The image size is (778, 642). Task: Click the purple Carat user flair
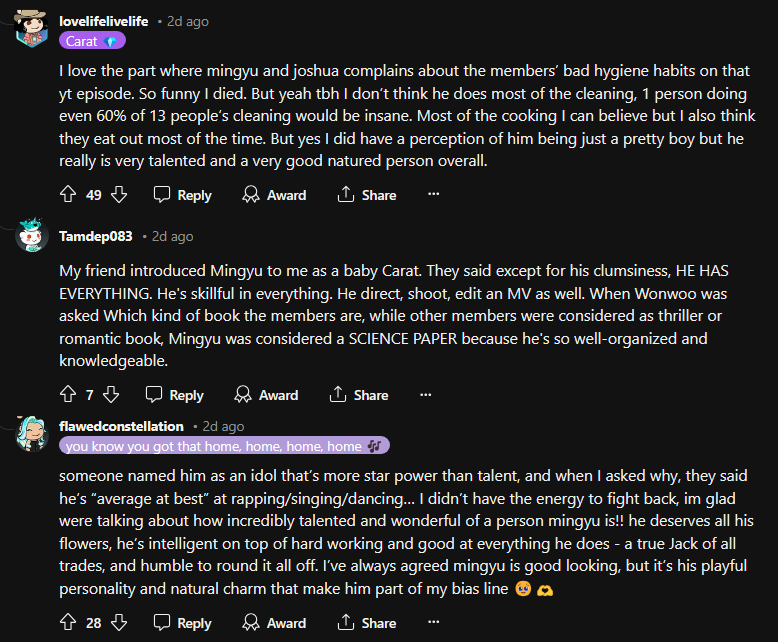tap(92, 41)
